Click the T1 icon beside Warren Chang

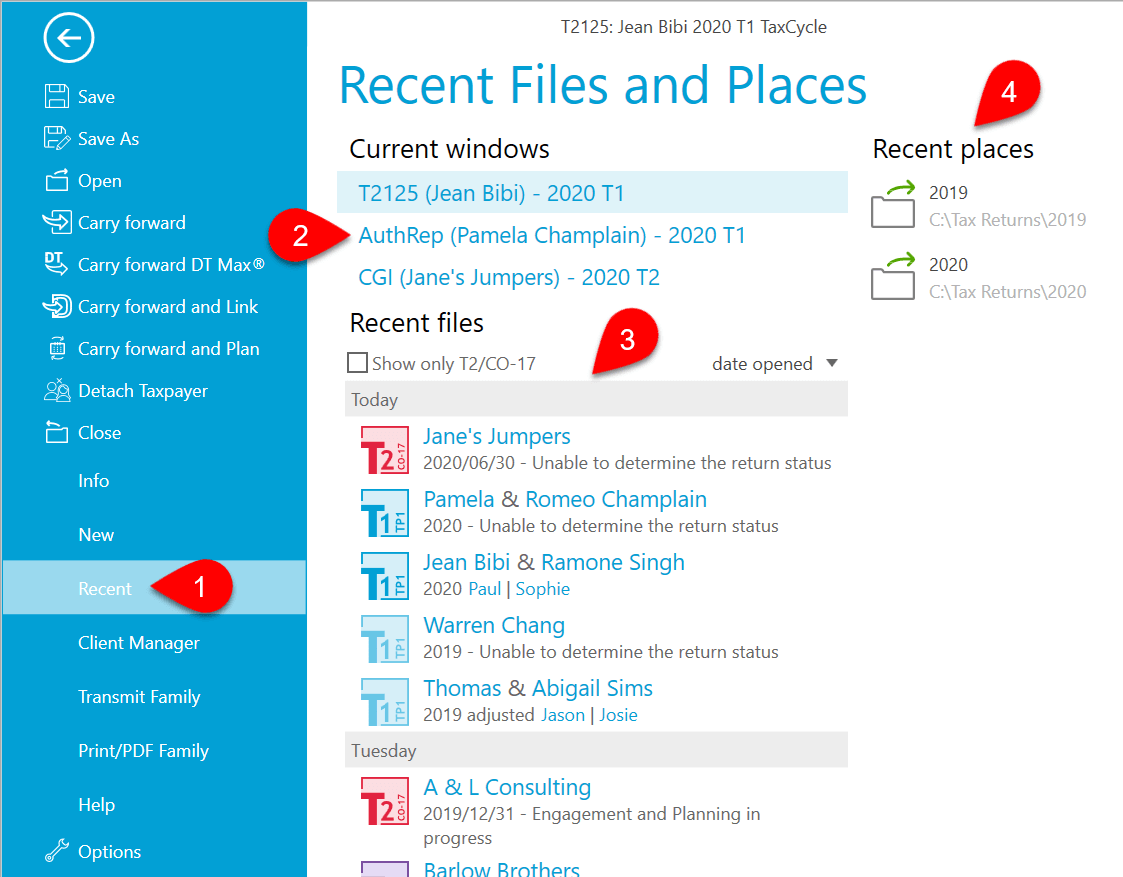click(x=385, y=639)
